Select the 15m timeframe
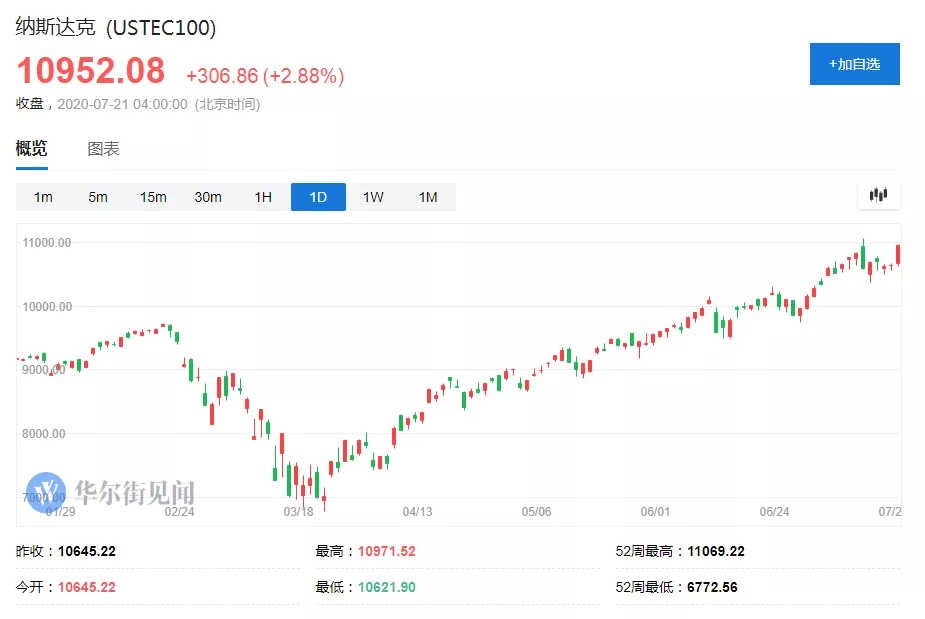Image resolution: width=925 pixels, height=619 pixels. [x=153, y=197]
